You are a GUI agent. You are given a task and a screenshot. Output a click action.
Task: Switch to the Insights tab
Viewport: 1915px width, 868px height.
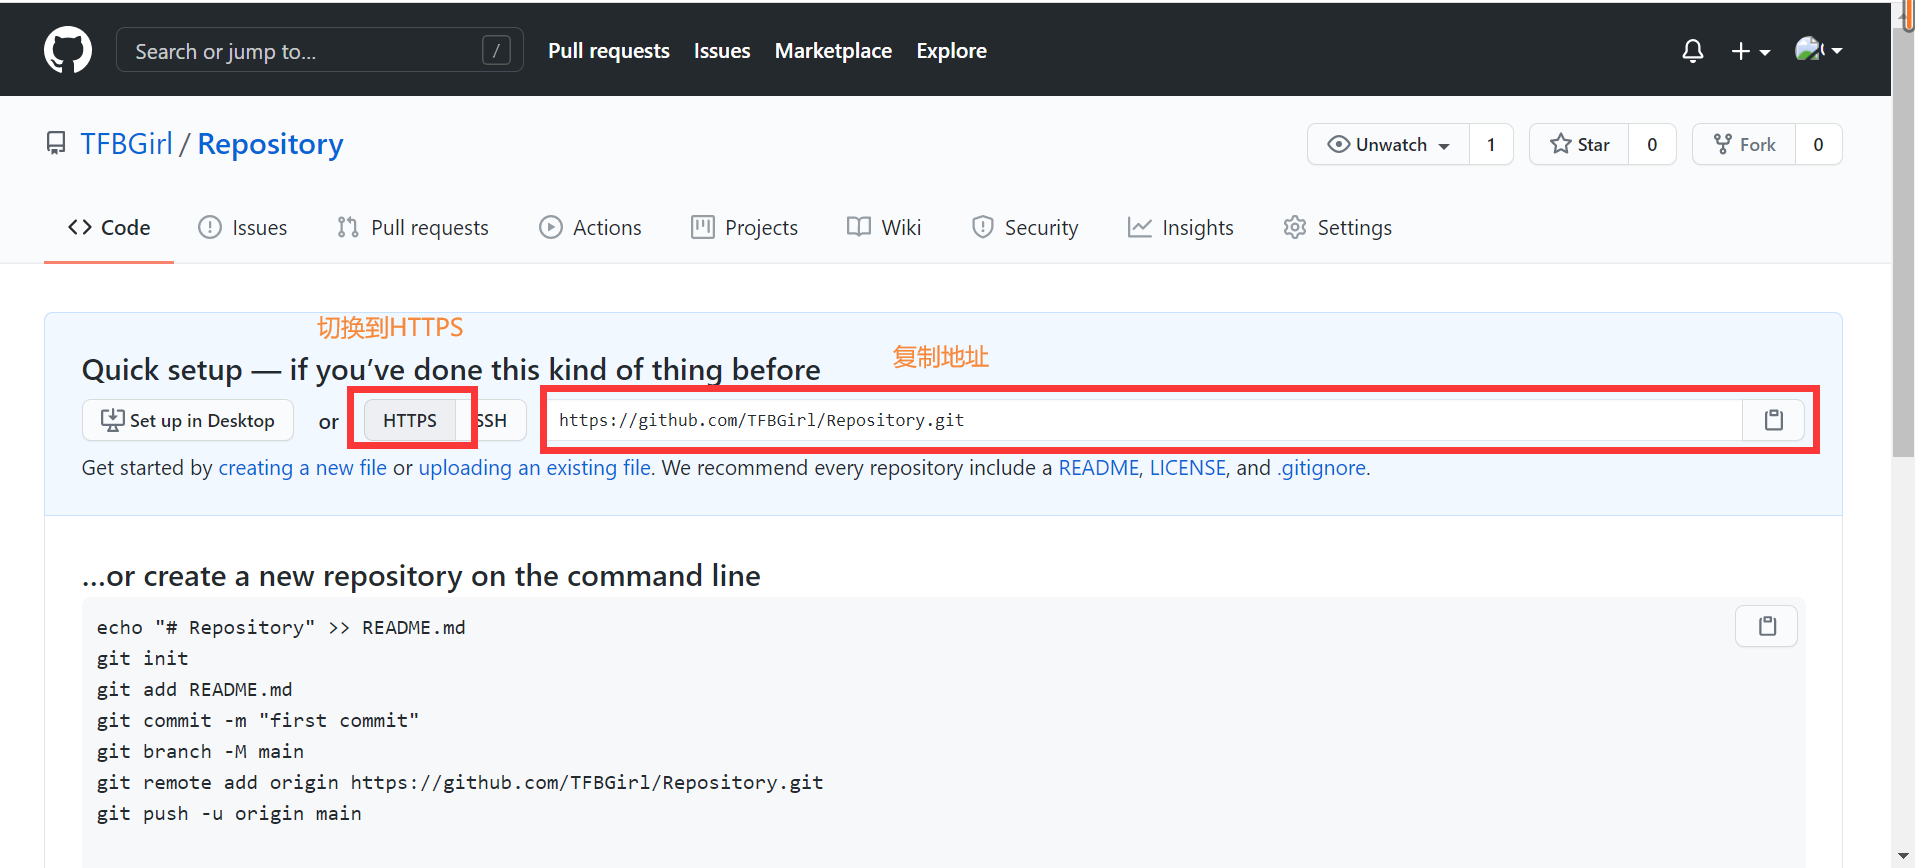click(x=1180, y=228)
